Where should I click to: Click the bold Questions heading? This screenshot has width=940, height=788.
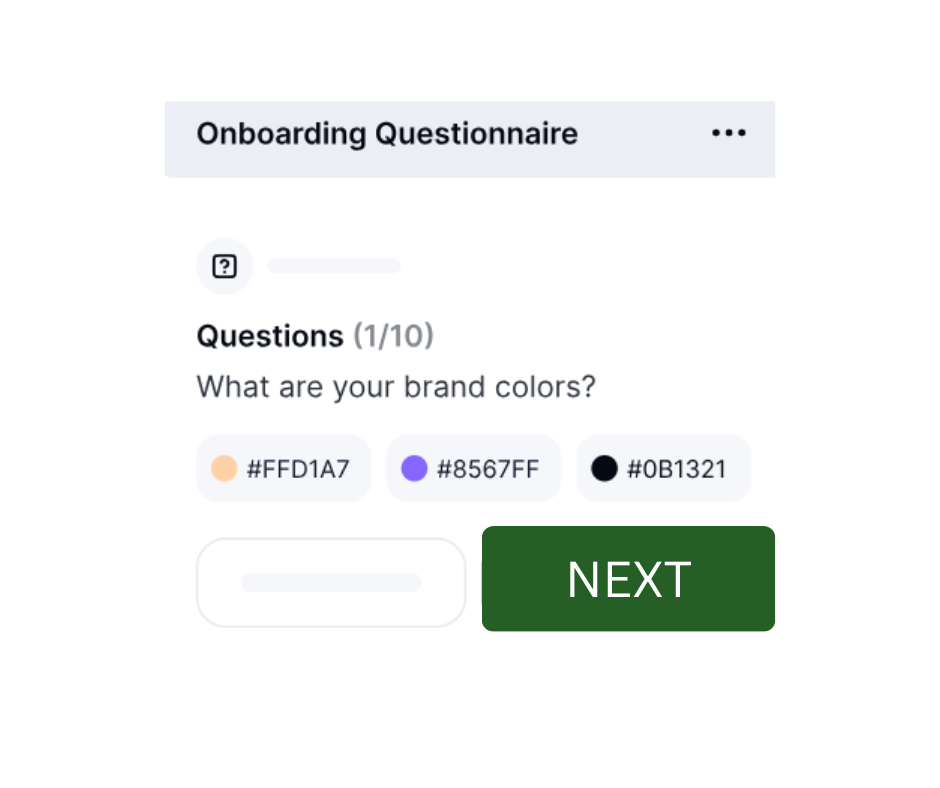point(270,336)
